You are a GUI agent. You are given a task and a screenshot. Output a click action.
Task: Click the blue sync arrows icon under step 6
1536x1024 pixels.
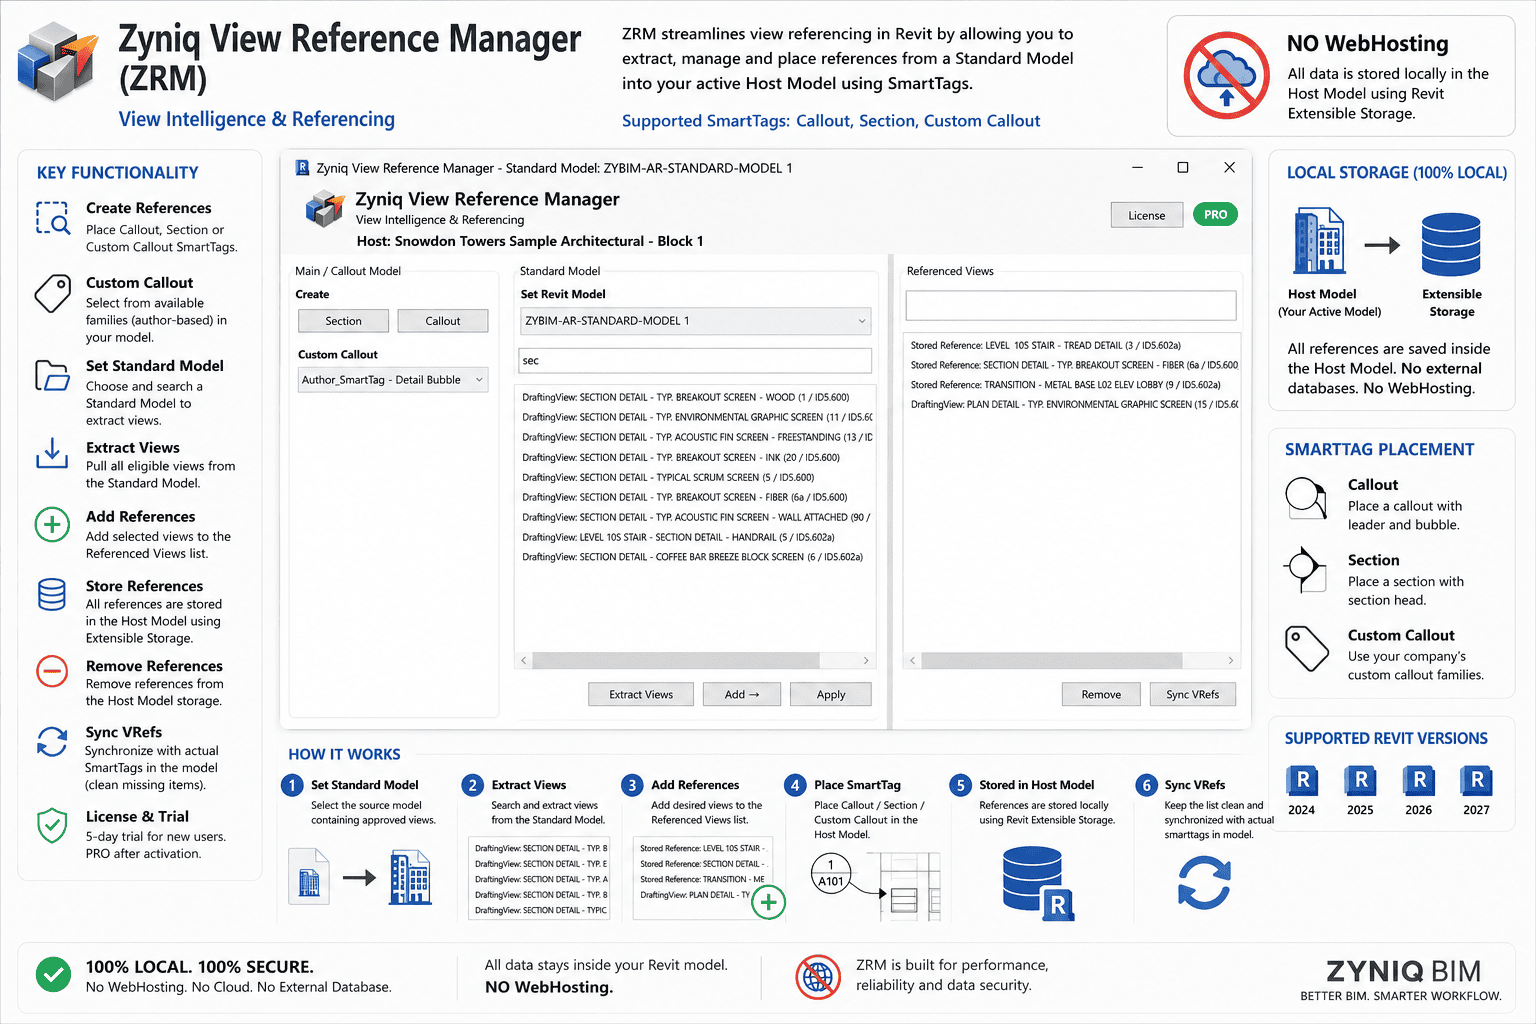[1204, 883]
